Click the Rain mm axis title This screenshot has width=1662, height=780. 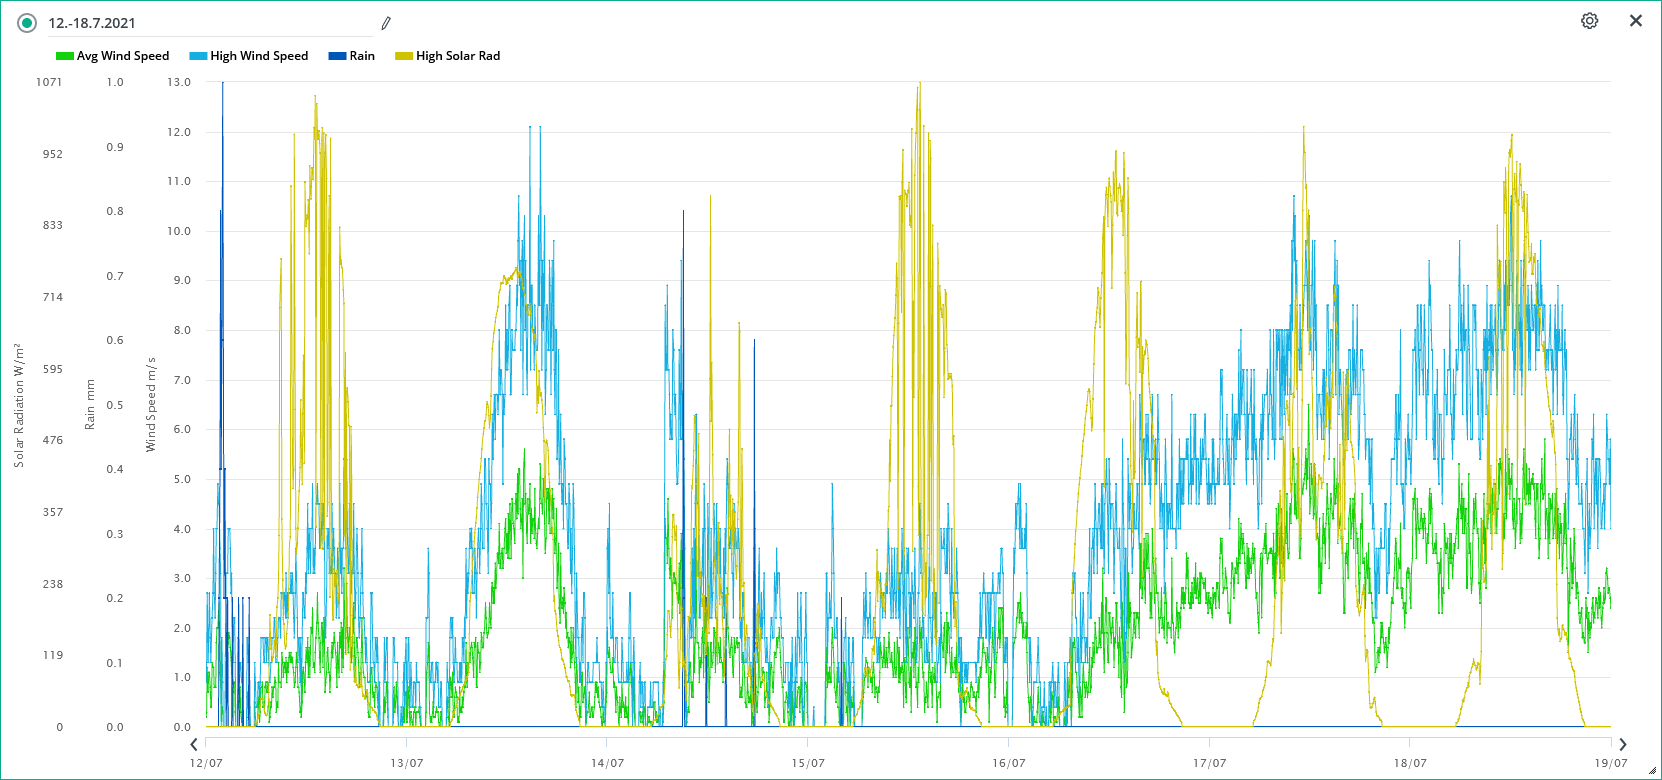pyautogui.click(x=90, y=404)
